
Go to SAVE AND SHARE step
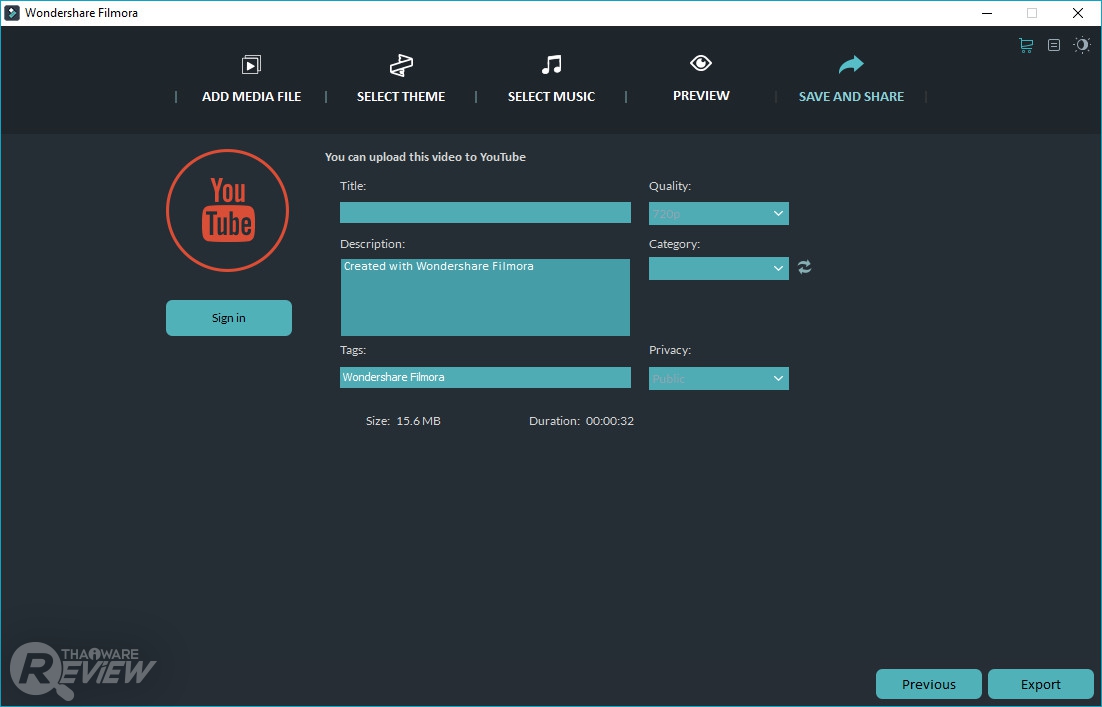coord(851,96)
